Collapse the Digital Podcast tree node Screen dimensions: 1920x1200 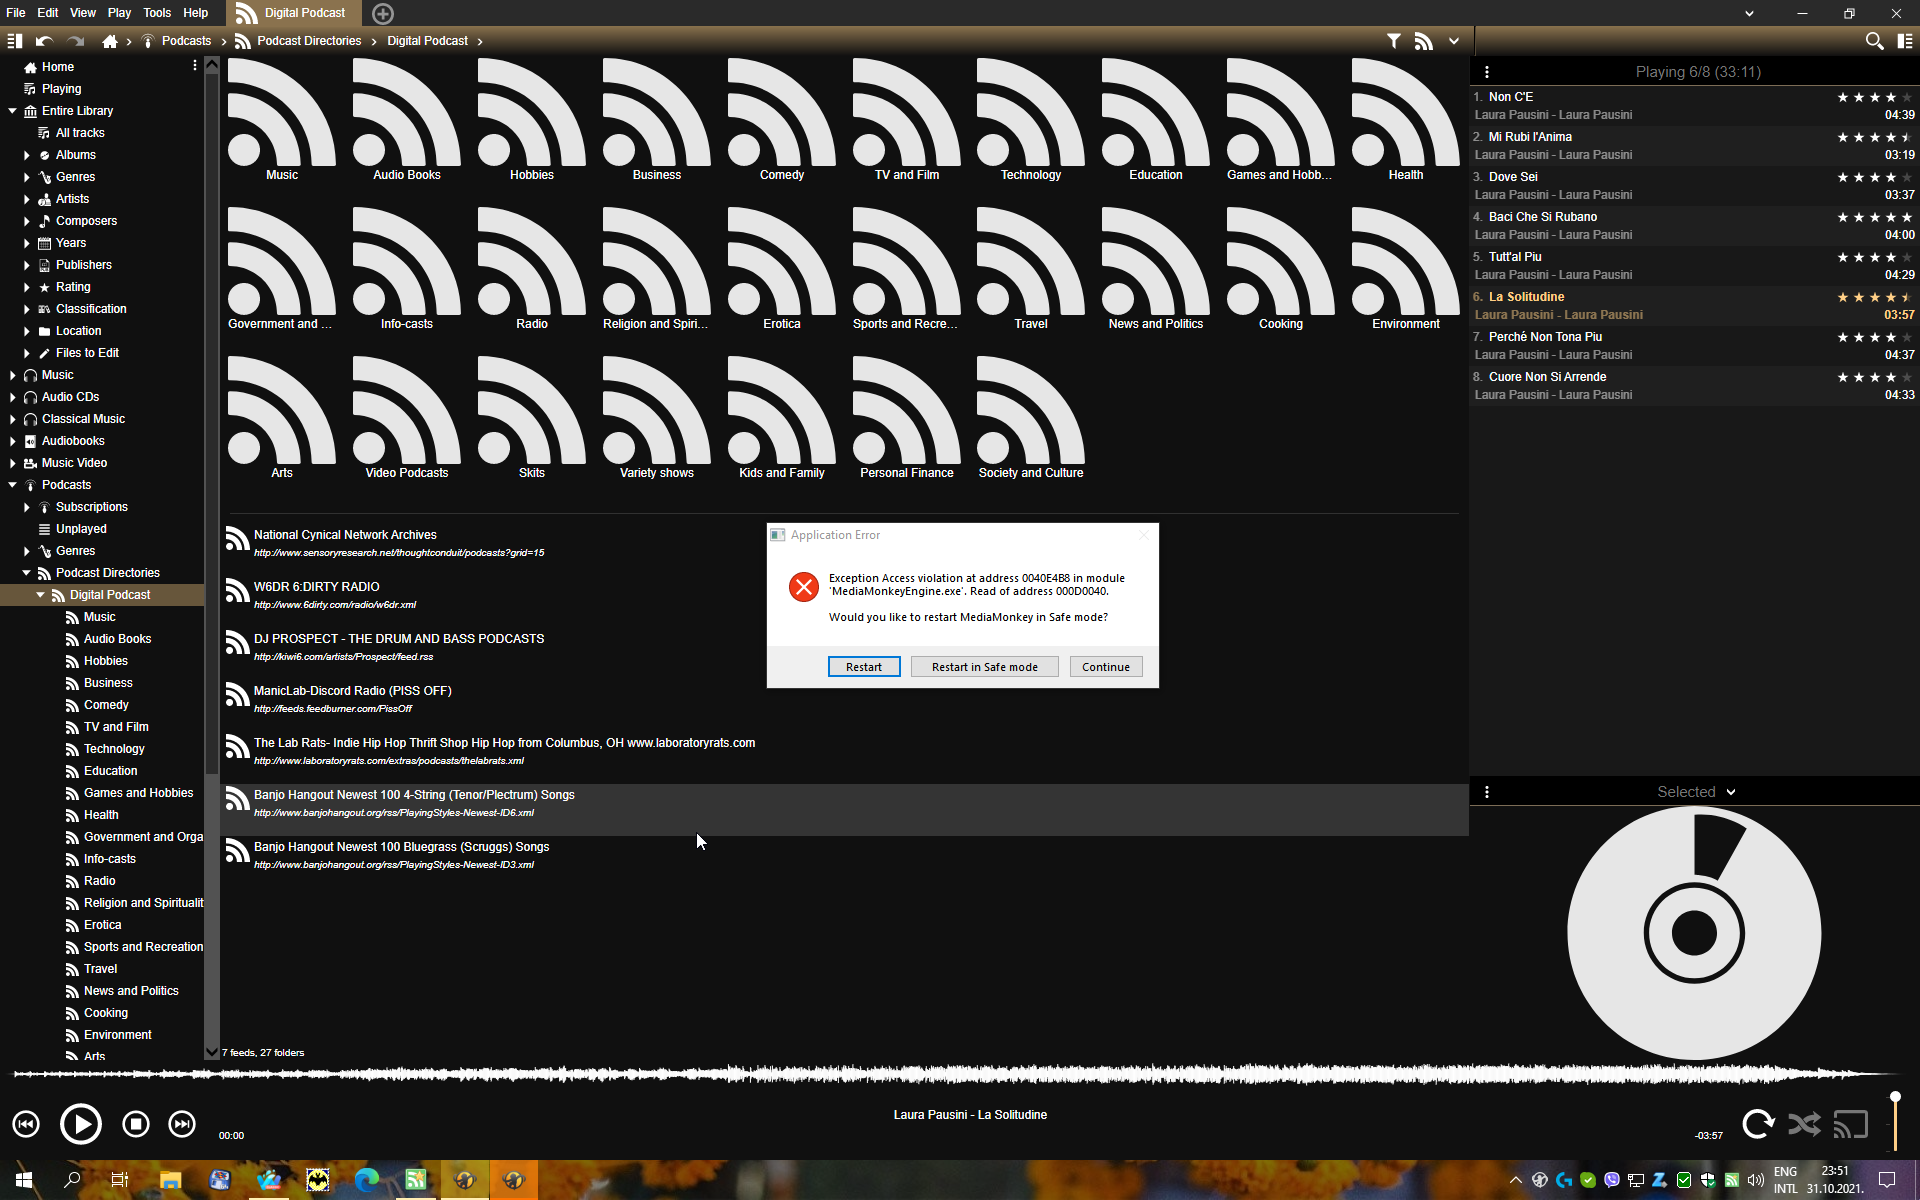click(x=41, y=595)
